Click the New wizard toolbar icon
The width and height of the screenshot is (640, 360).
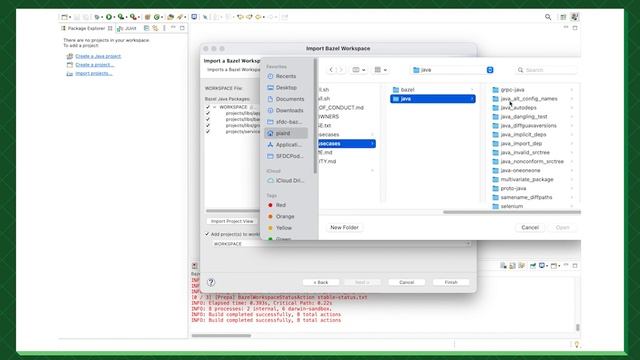point(64,17)
